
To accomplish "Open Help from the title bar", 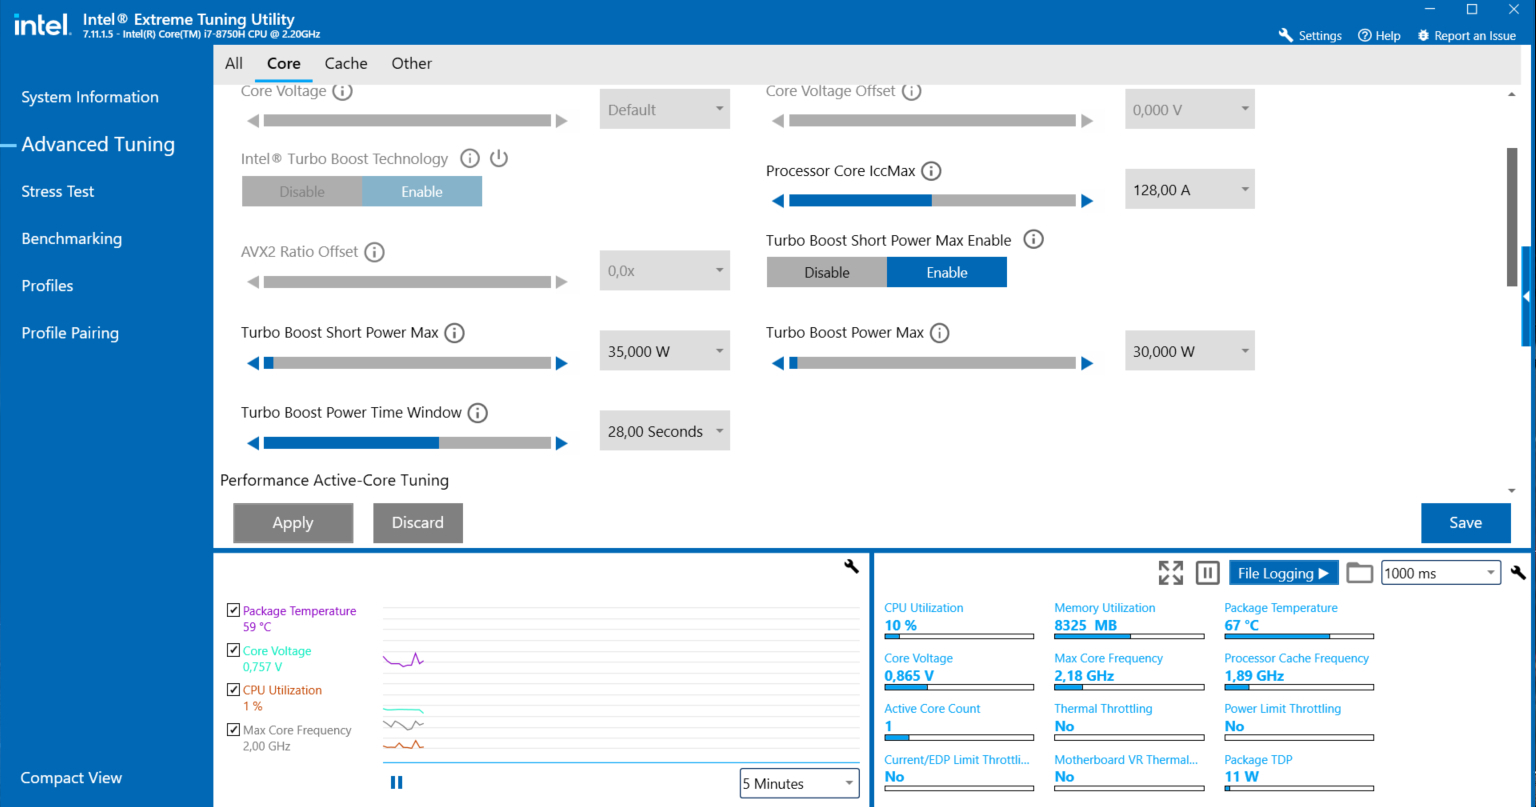I will coord(1379,36).
